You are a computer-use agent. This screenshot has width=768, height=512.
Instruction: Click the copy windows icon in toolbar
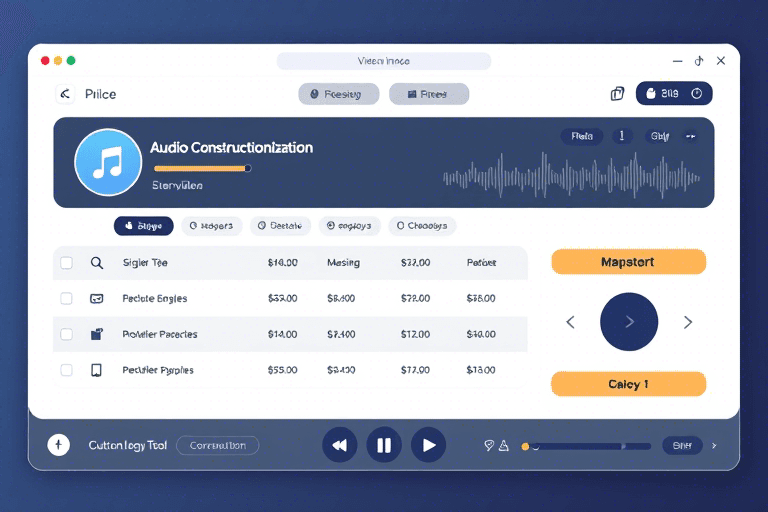pyautogui.click(x=617, y=94)
